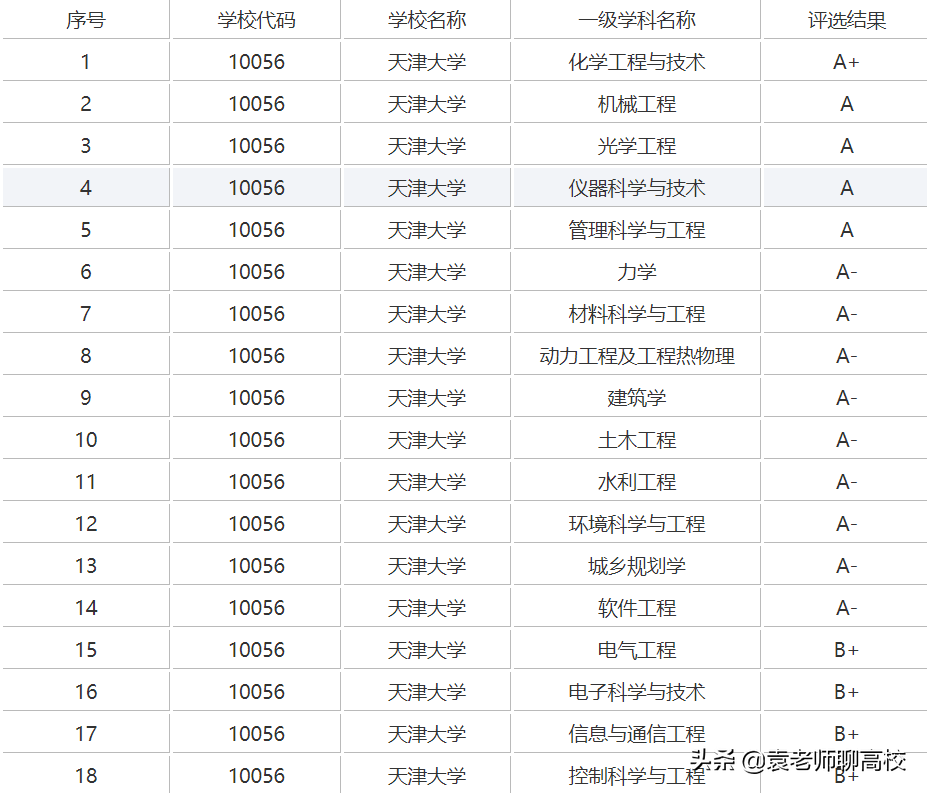Click the A- rating beside 土木工程
The width and height of the screenshot is (927, 793).
tap(845, 439)
